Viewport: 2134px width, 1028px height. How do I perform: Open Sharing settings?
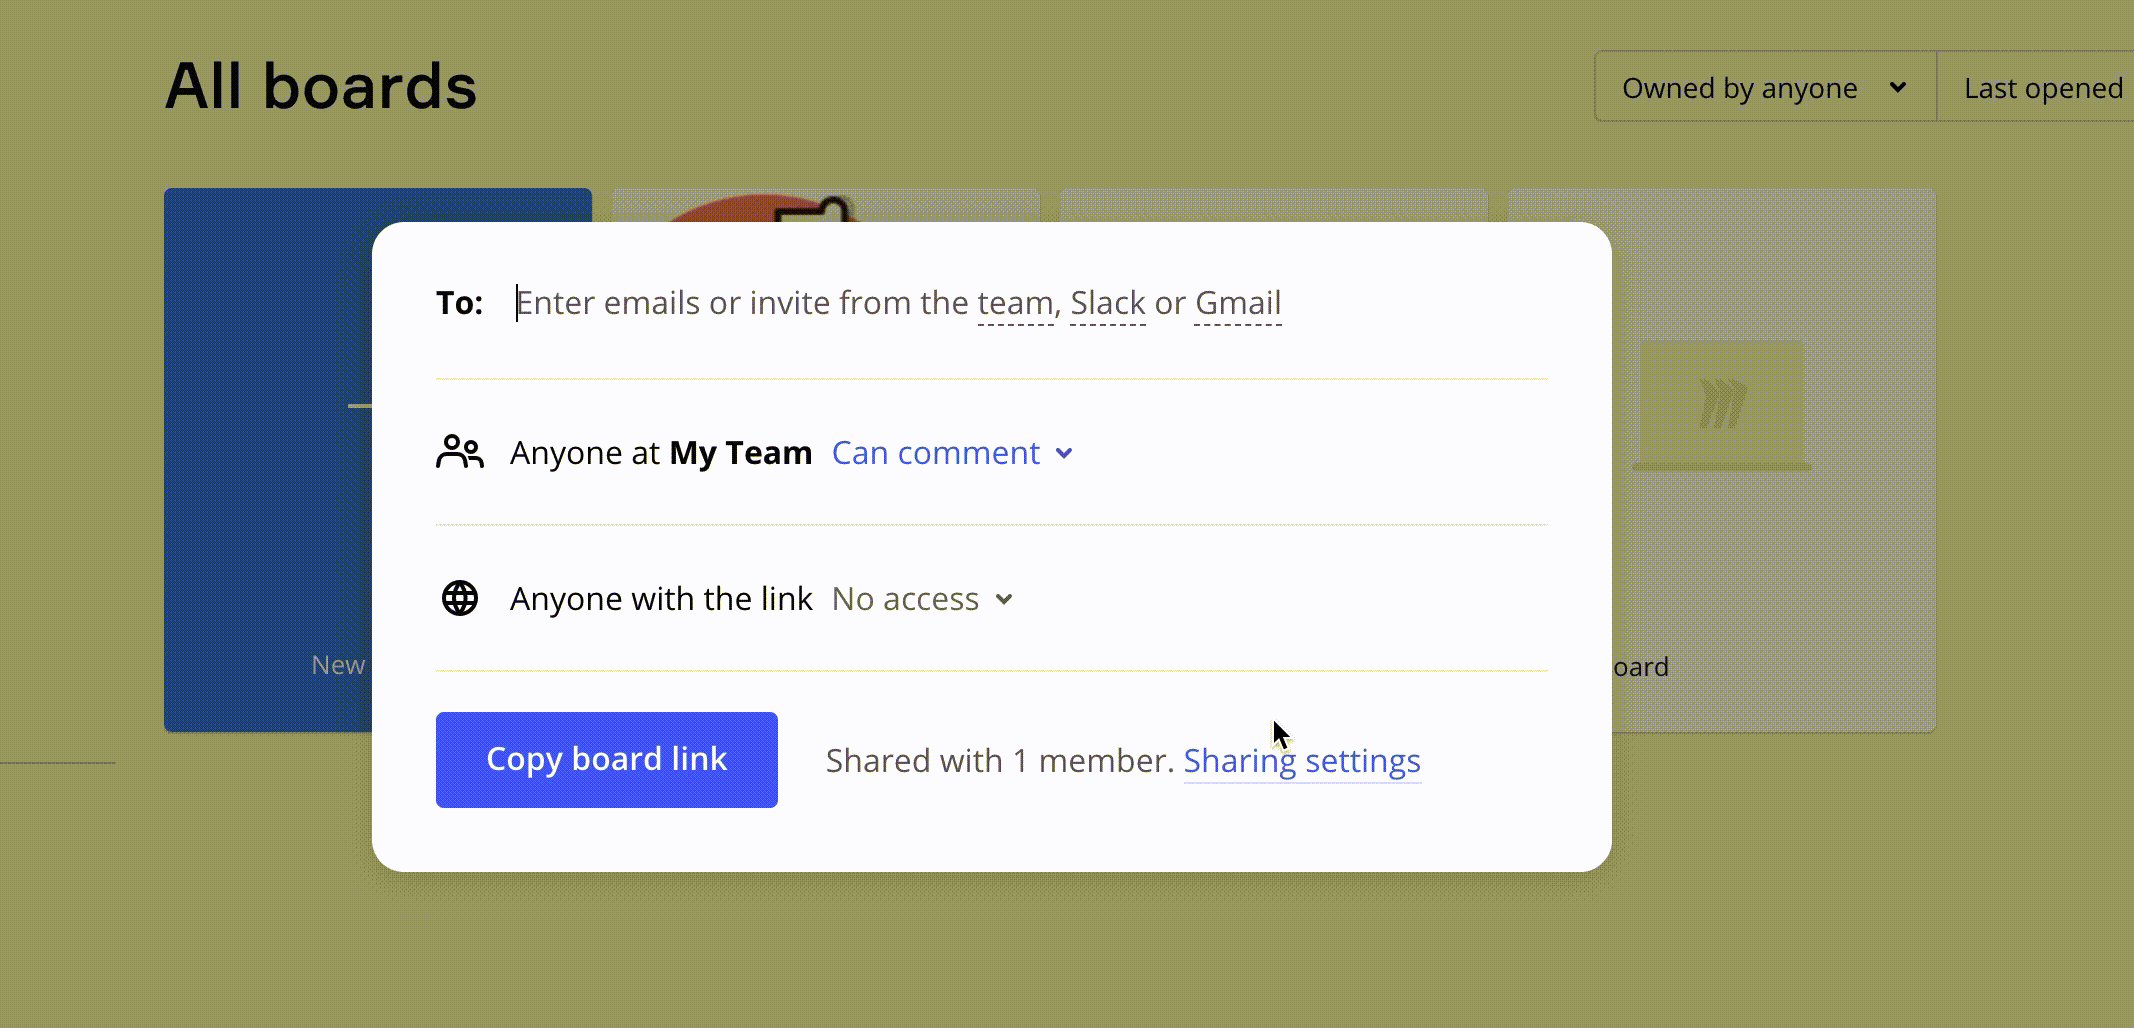[x=1301, y=761]
